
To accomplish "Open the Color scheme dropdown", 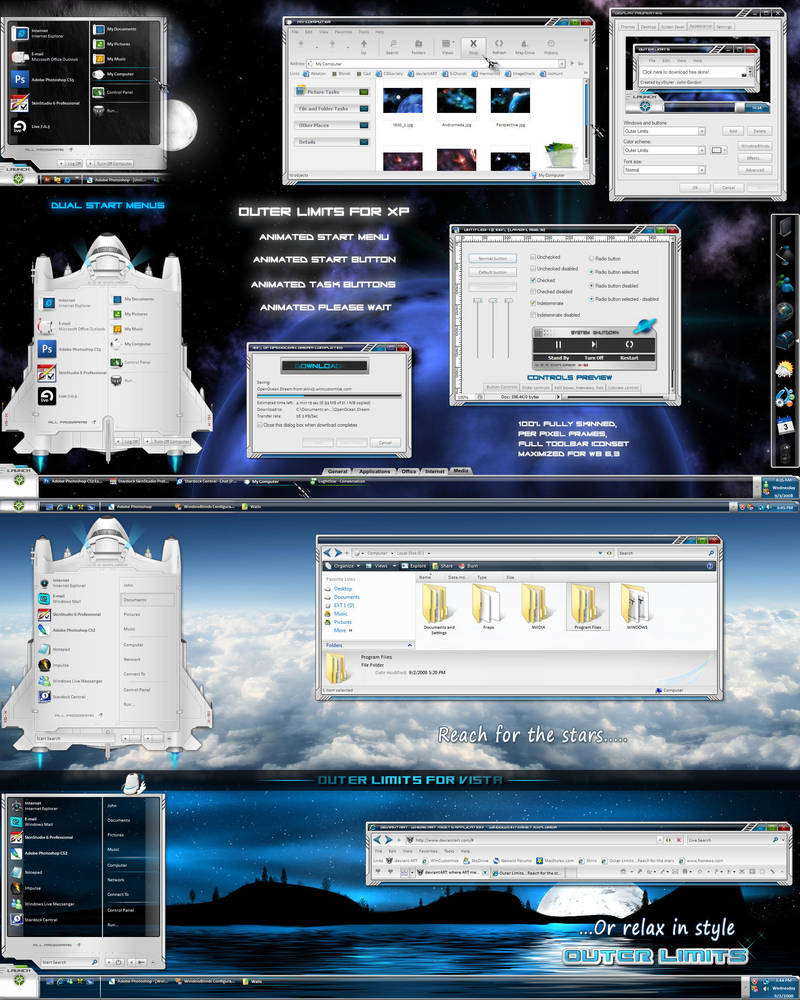I will click(x=702, y=150).
